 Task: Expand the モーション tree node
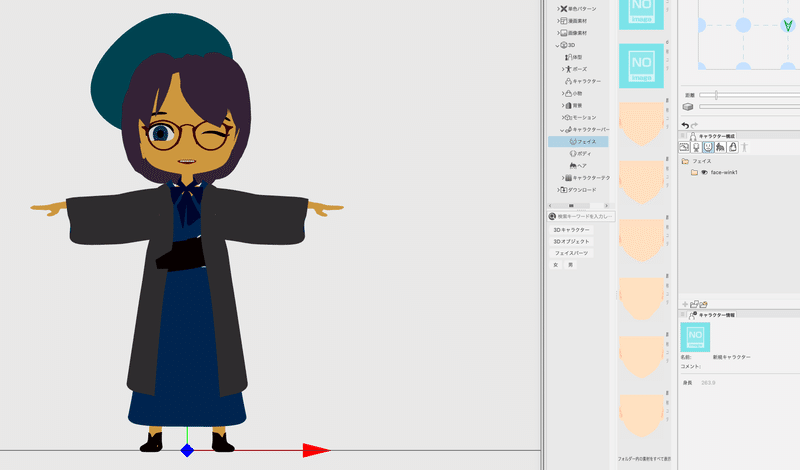[x=563, y=117]
